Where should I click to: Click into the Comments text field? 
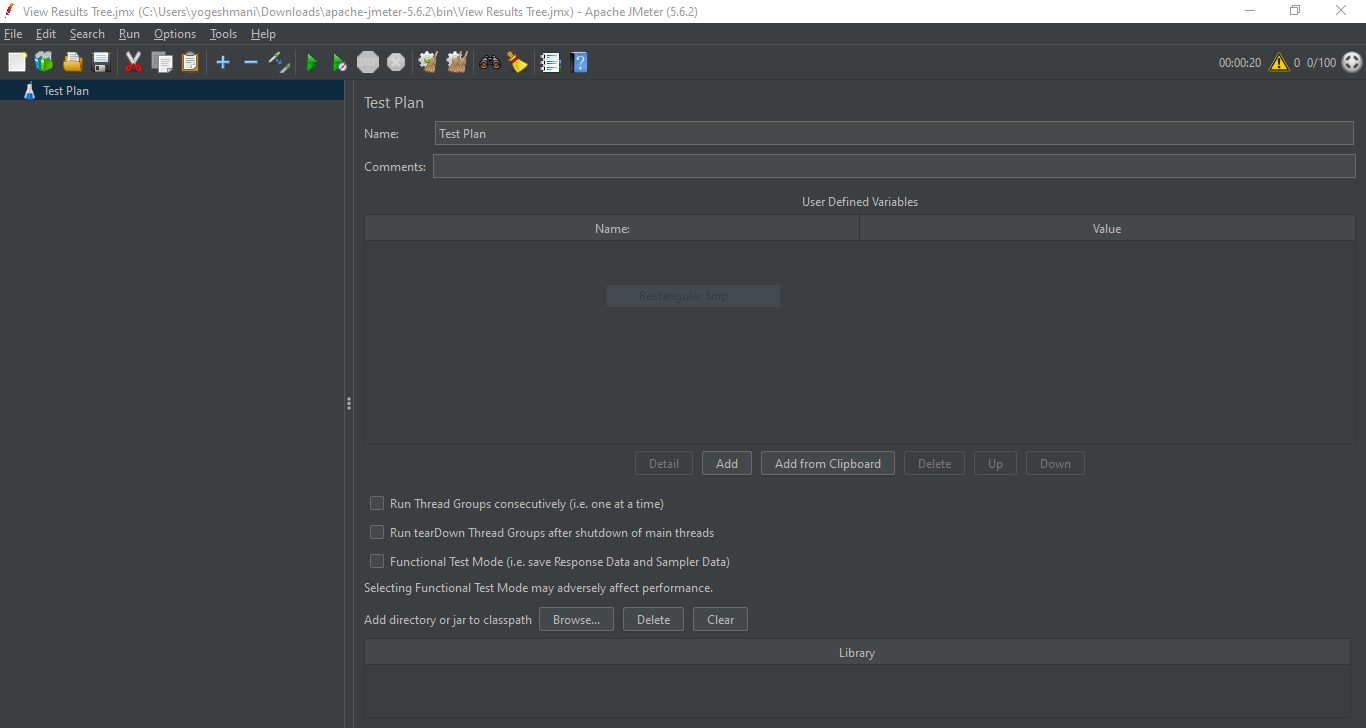coord(893,167)
